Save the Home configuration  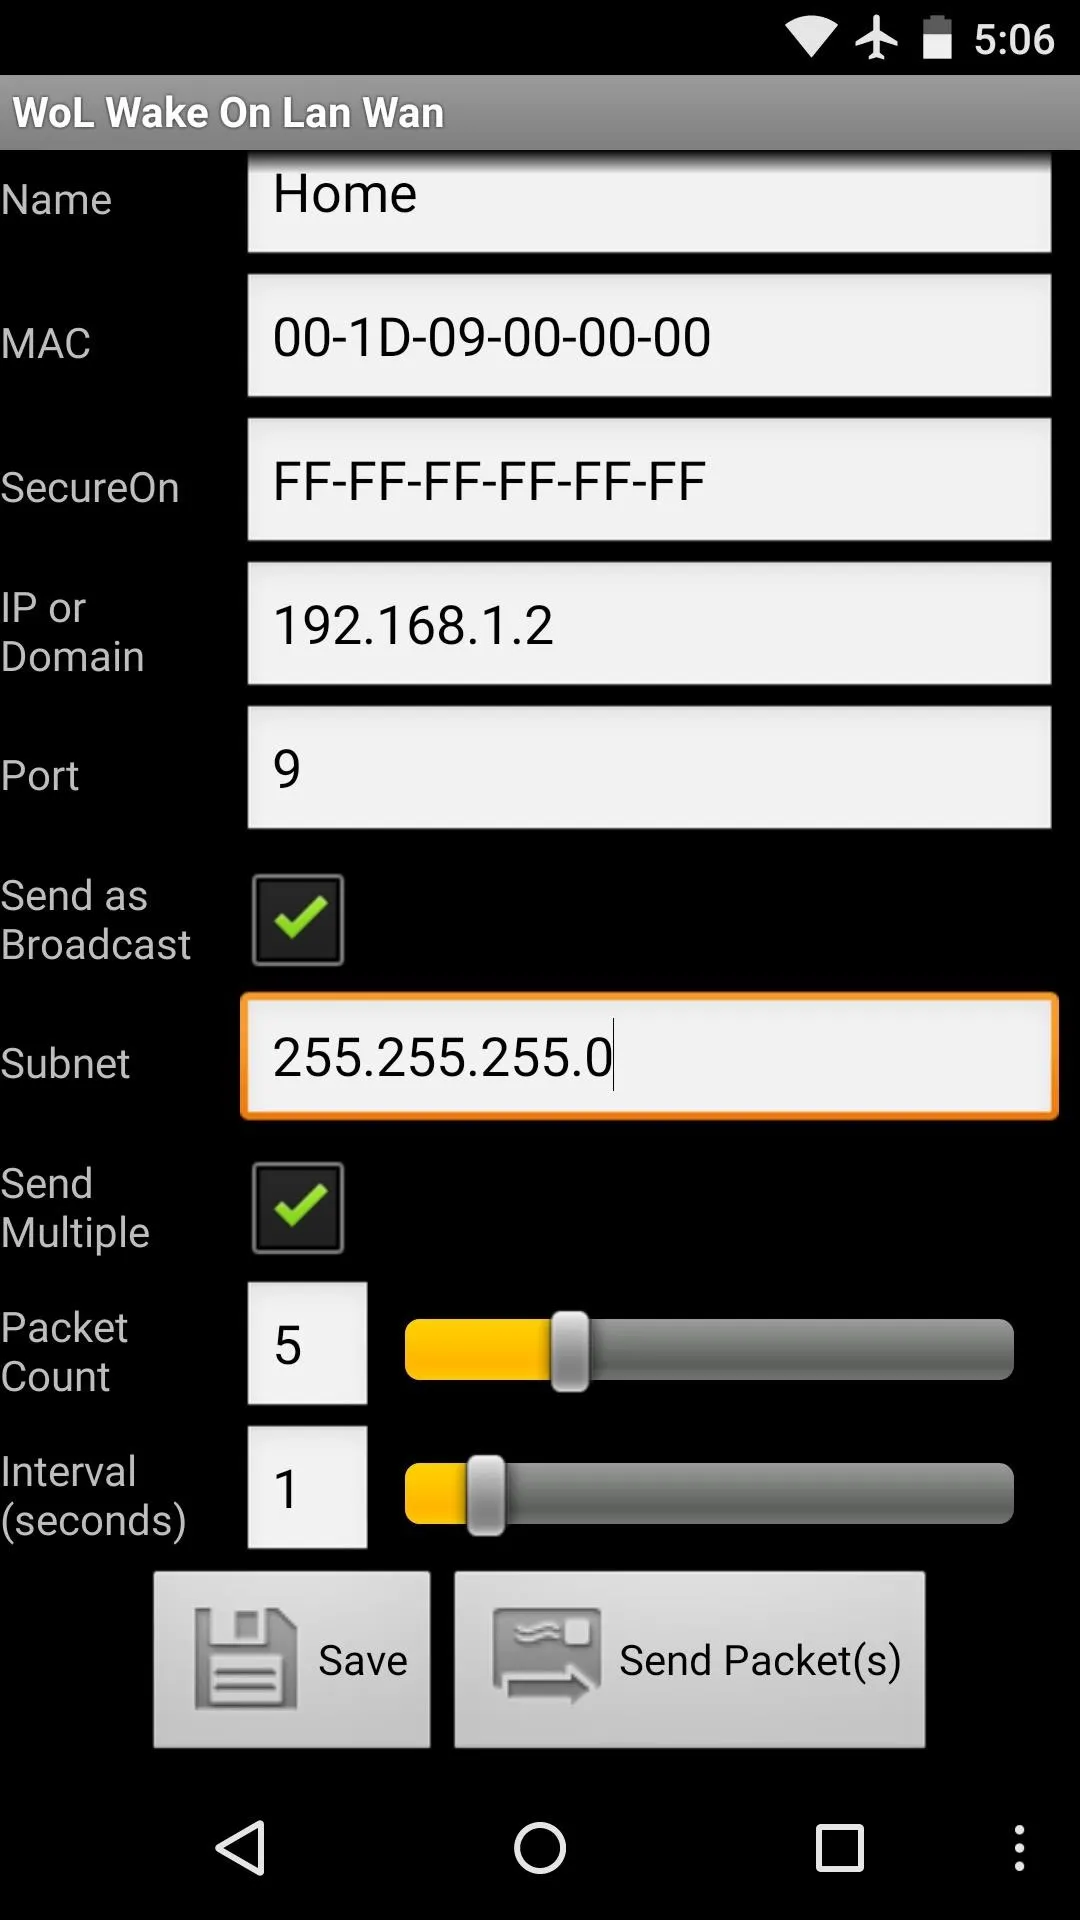(x=292, y=1660)
